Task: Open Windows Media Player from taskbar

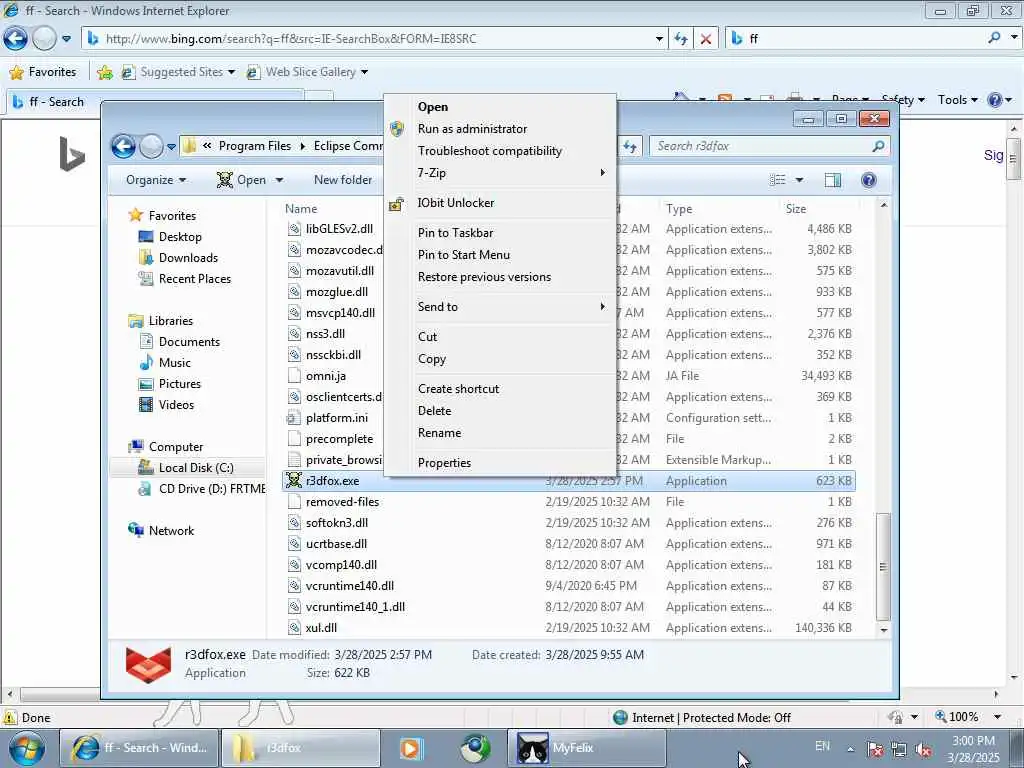Action: [x=411, y=748]
